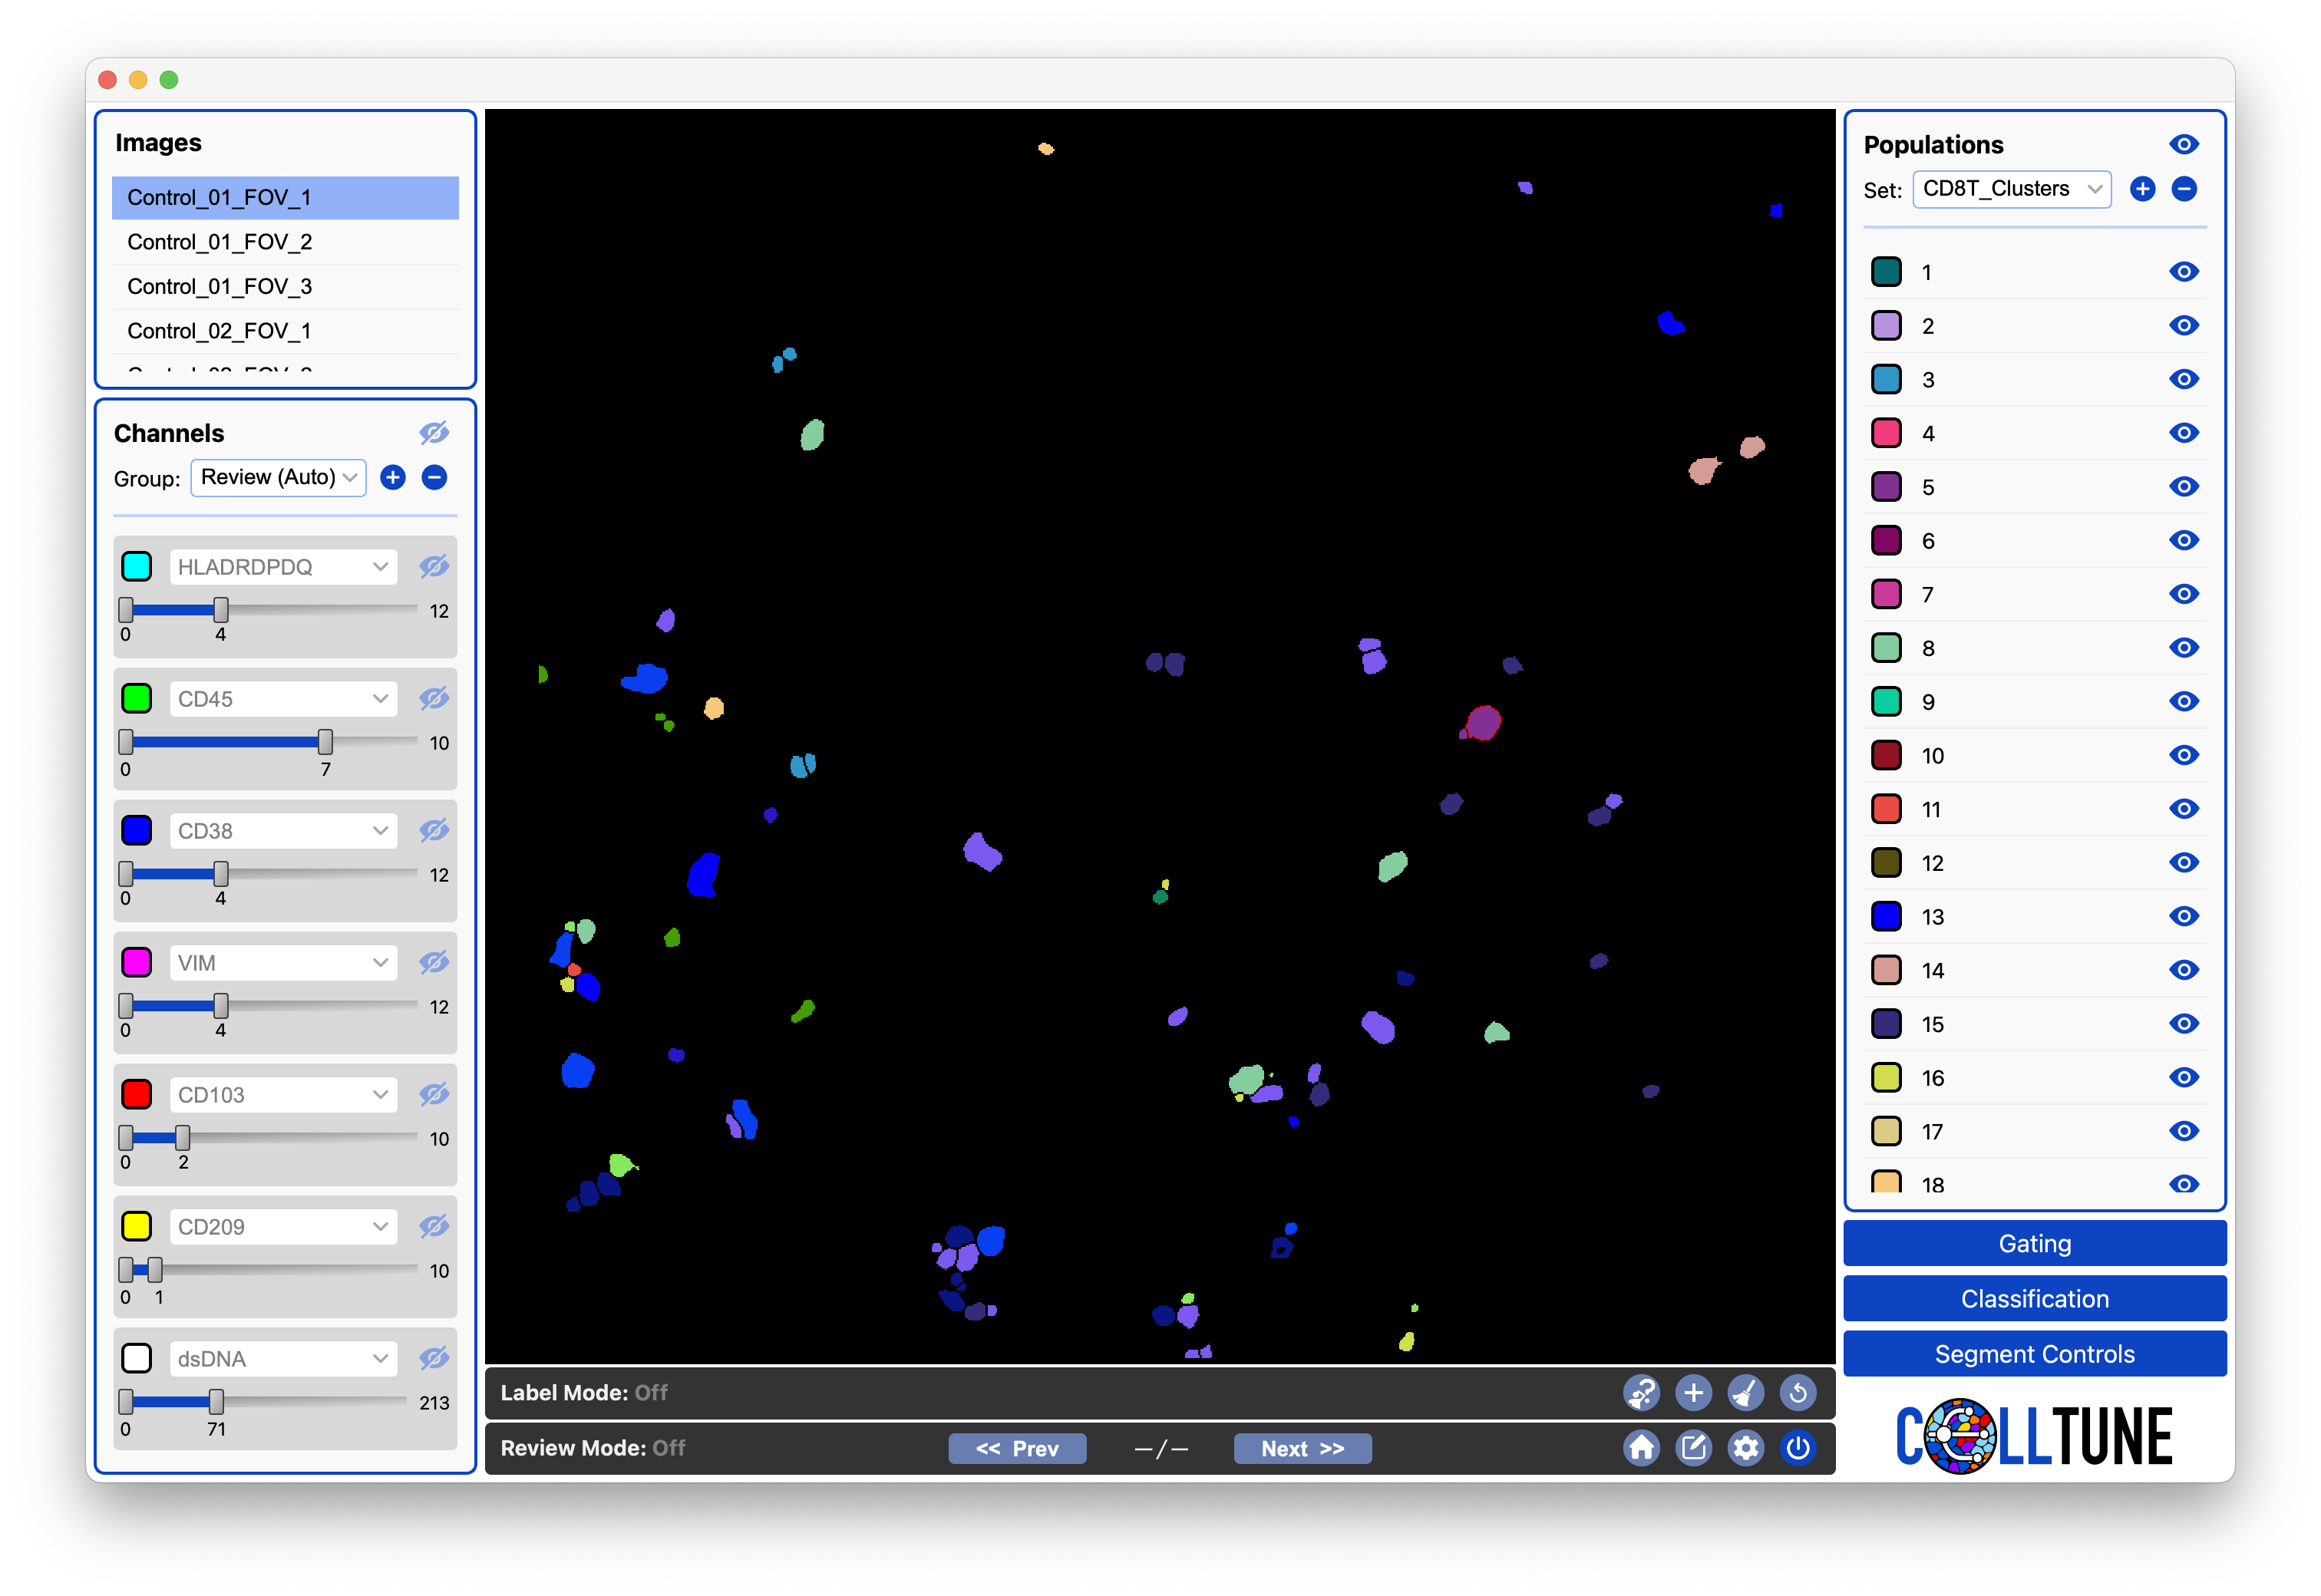
Task: Click the reset/undo icon in the Label Mode bar
Action: 1798,1392
